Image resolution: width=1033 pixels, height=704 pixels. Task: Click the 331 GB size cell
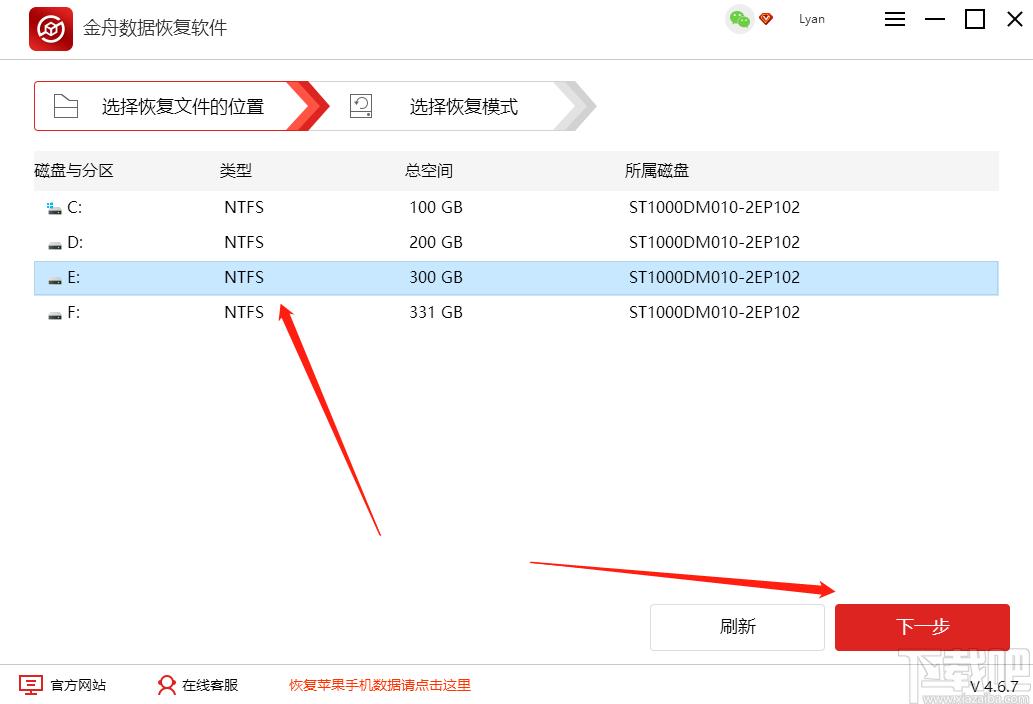coord(436,312)
